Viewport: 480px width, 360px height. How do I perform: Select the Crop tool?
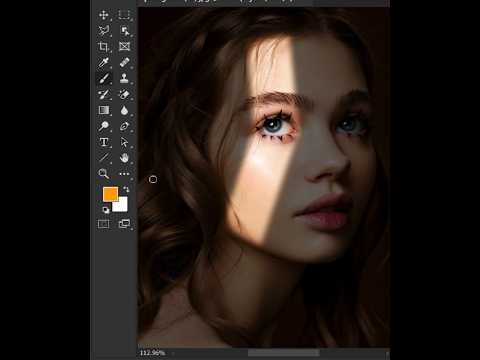(x=103, y=46)
